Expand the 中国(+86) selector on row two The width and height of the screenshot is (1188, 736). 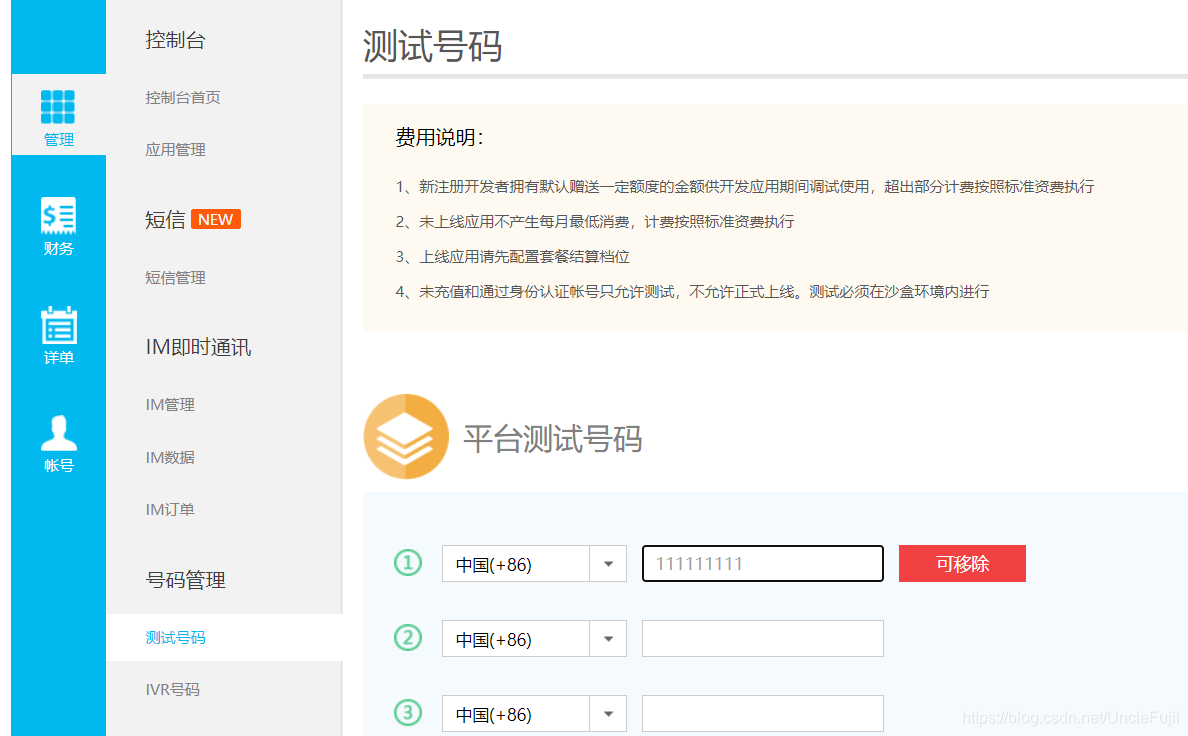click(x=608, y=638)
